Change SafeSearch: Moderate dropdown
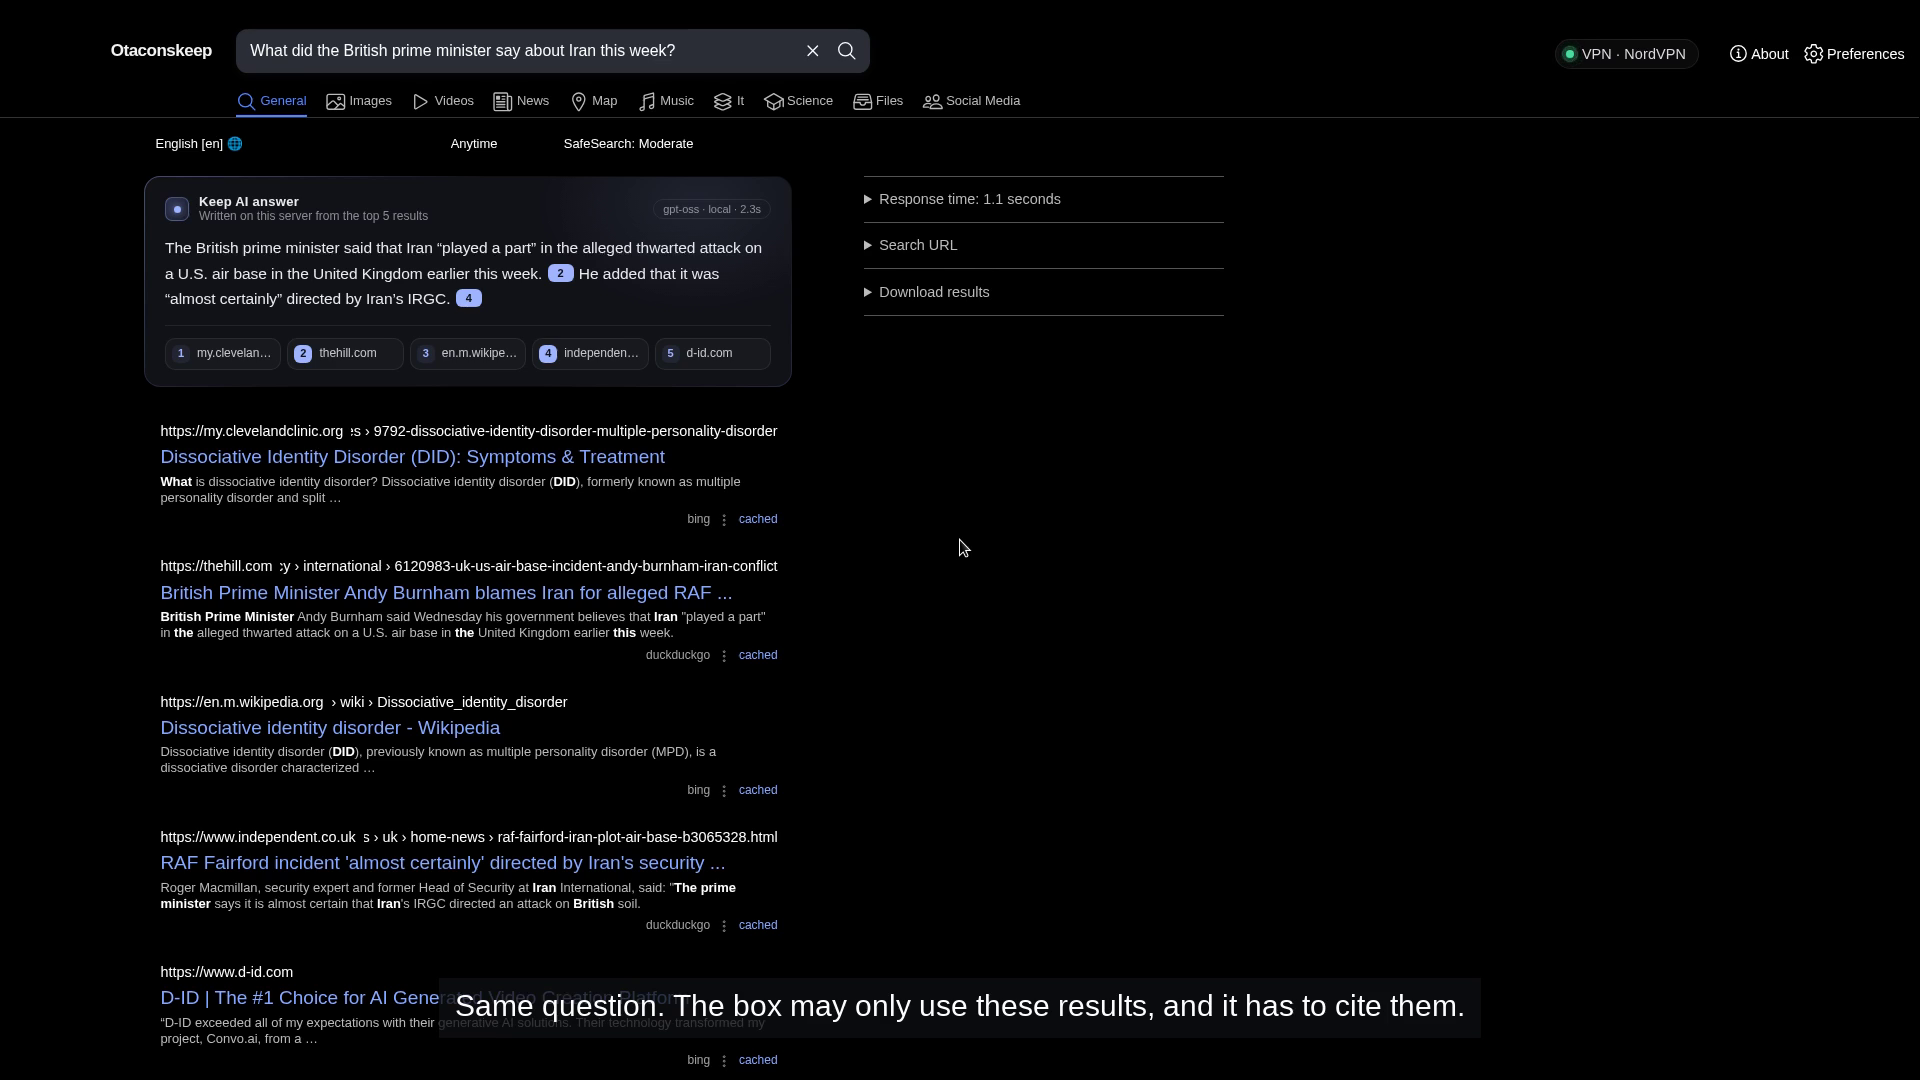This screenshot has height=1080, width=1920. 628,144
